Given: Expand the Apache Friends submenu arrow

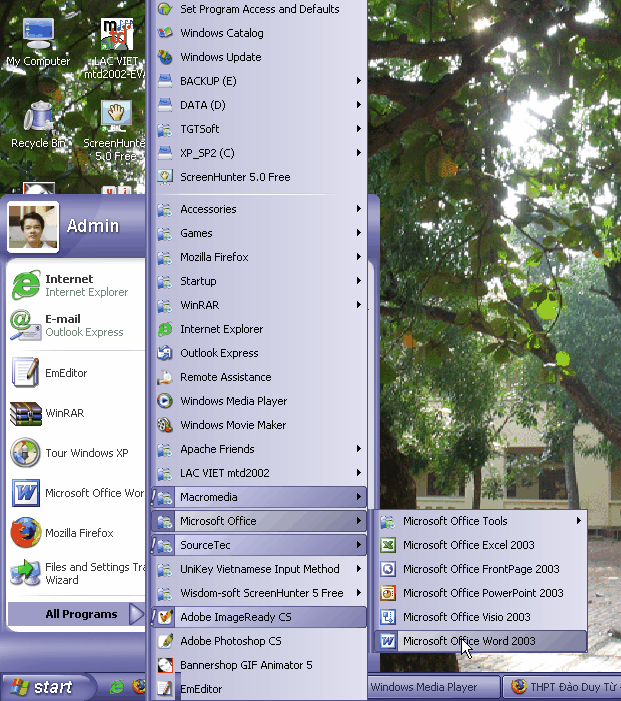Looking at the screenshot, I should click(x=358, y=449).
